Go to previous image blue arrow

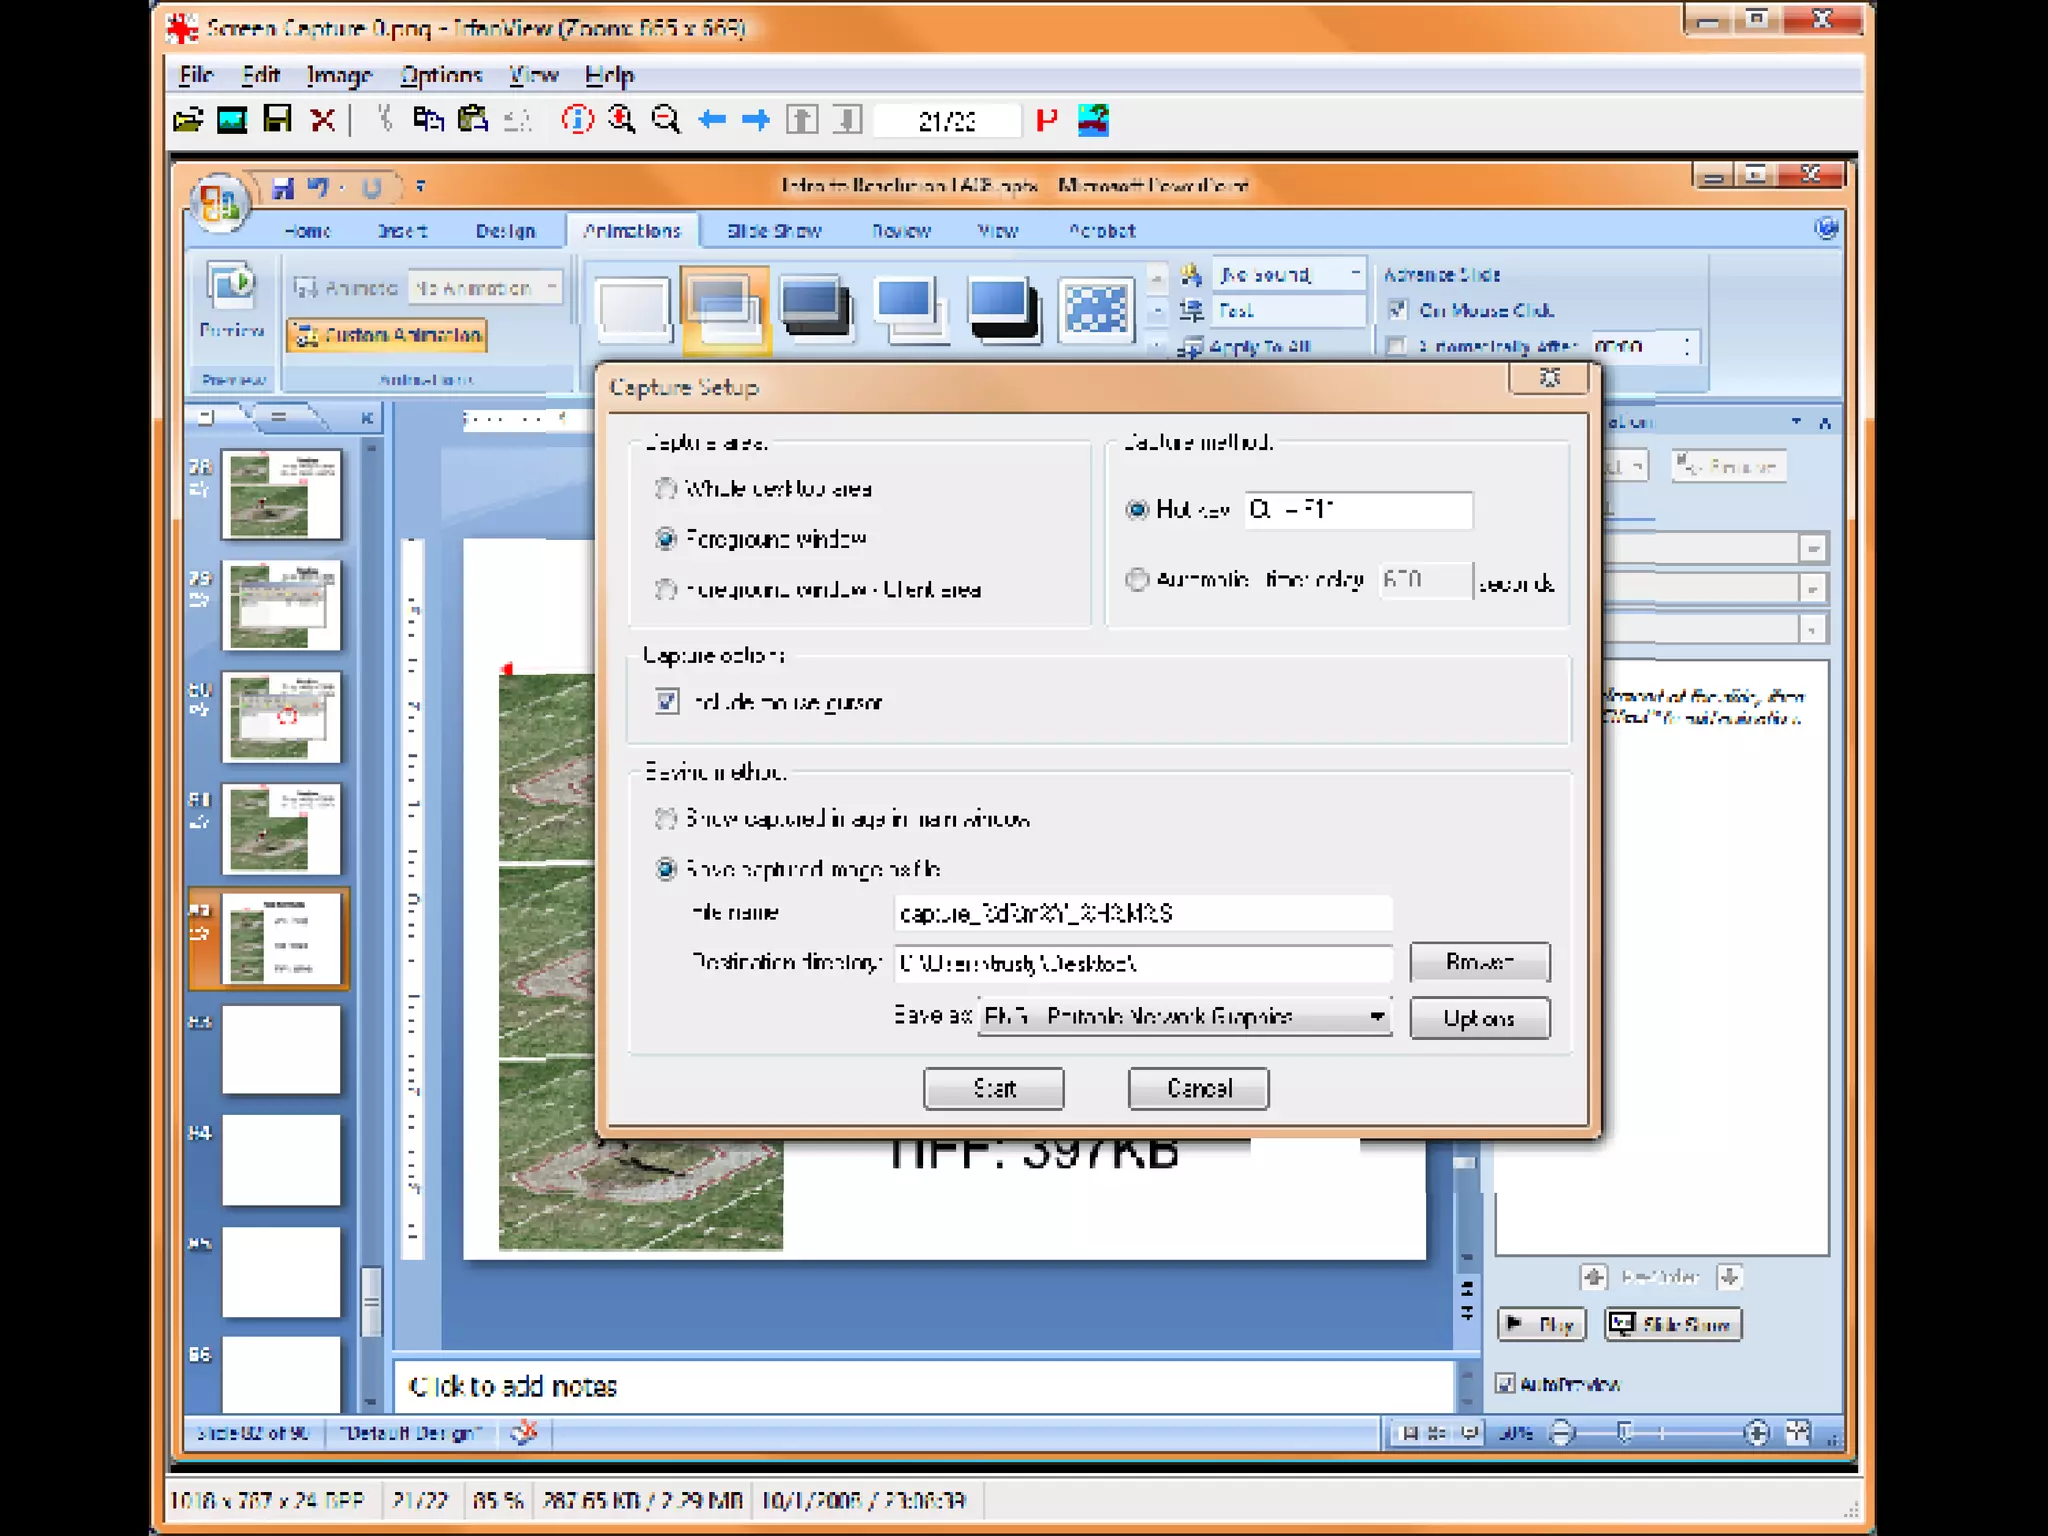[x=712, y=121]
